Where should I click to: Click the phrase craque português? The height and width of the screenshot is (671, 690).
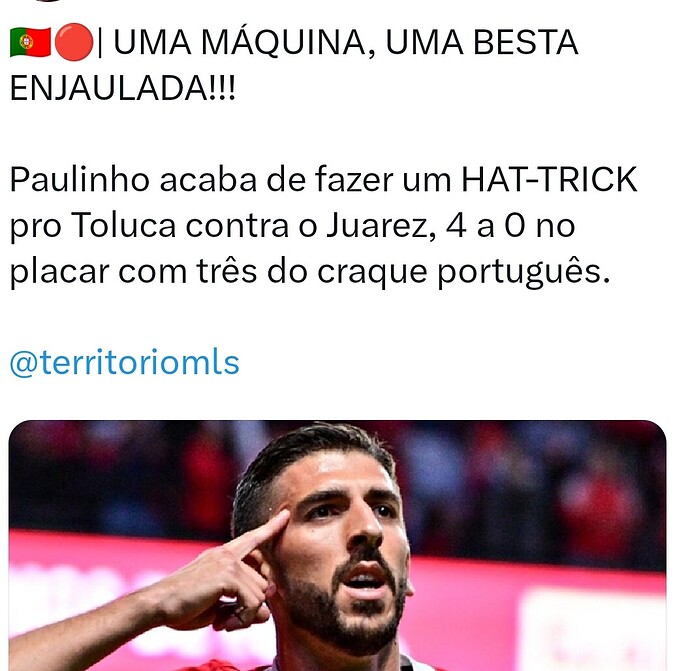click(464, 272)
